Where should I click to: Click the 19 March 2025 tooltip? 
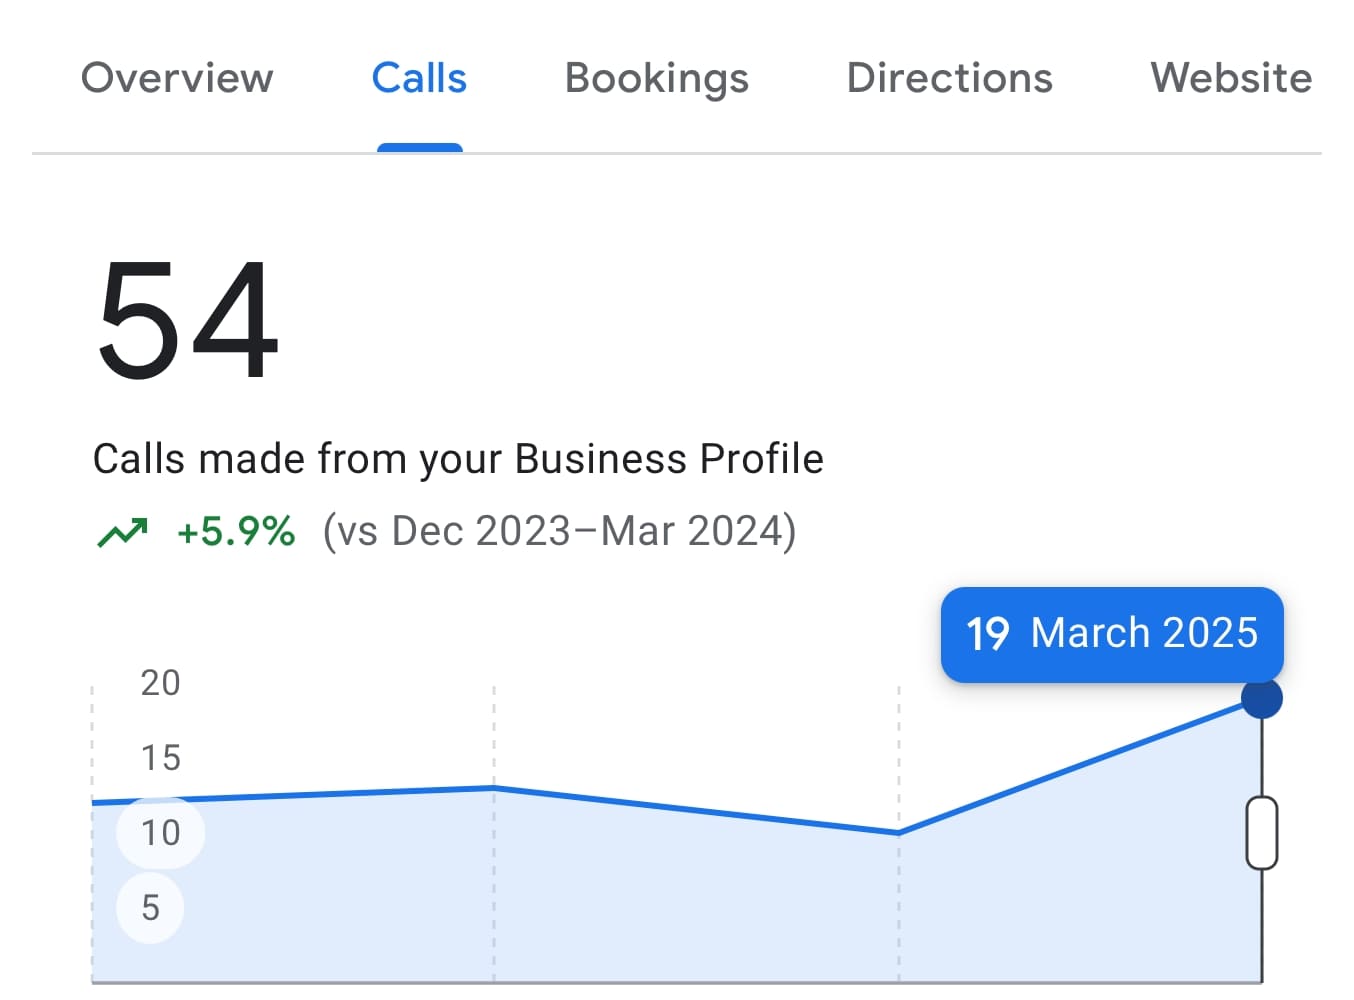(x=1111, y=634)
